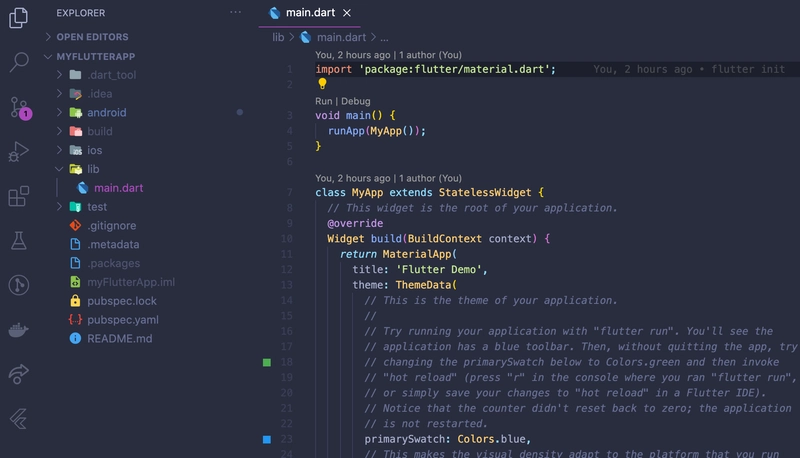Screen dimensions: 800x458
Task: Open the Testing flask icon
Action: tap(18, 241)
